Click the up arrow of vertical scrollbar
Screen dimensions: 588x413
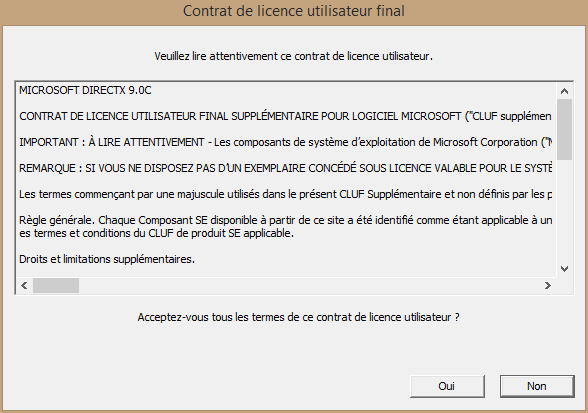point(564,91)
